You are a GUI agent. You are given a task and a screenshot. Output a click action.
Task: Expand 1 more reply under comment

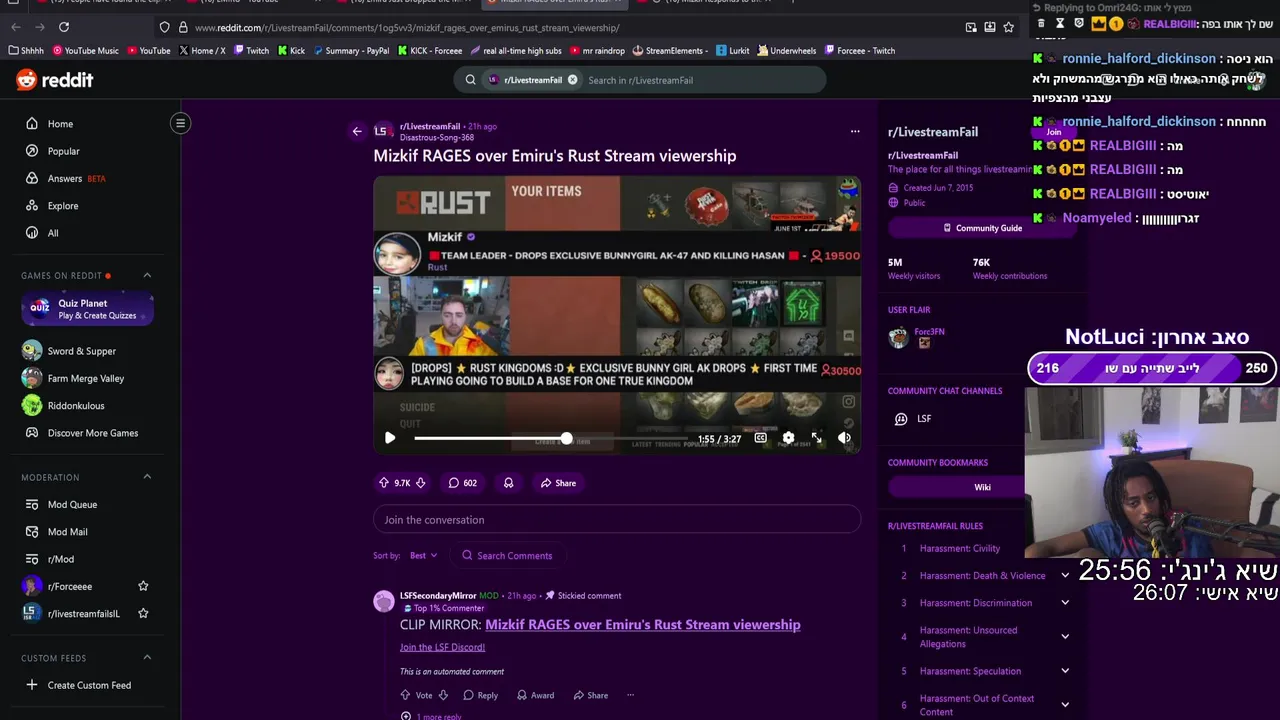click(x=431, y=716)
